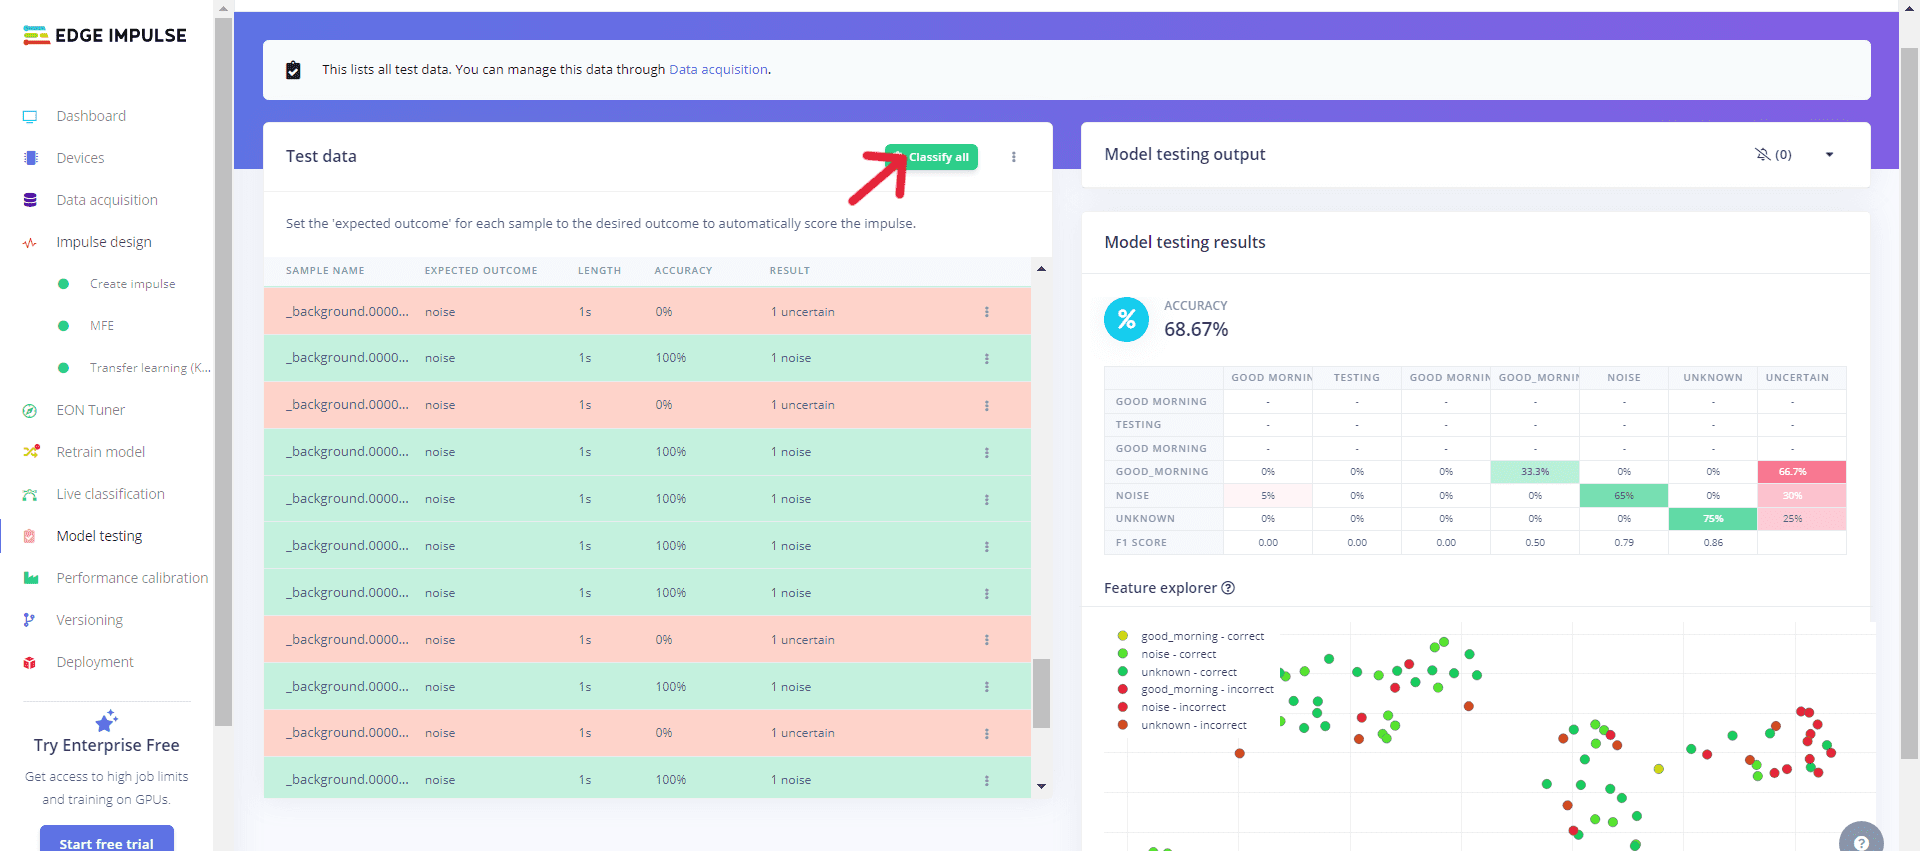Viewport: 1920px width, 851px height.
Task: Click the Devices sidebar icon
Action: [30, 158]
